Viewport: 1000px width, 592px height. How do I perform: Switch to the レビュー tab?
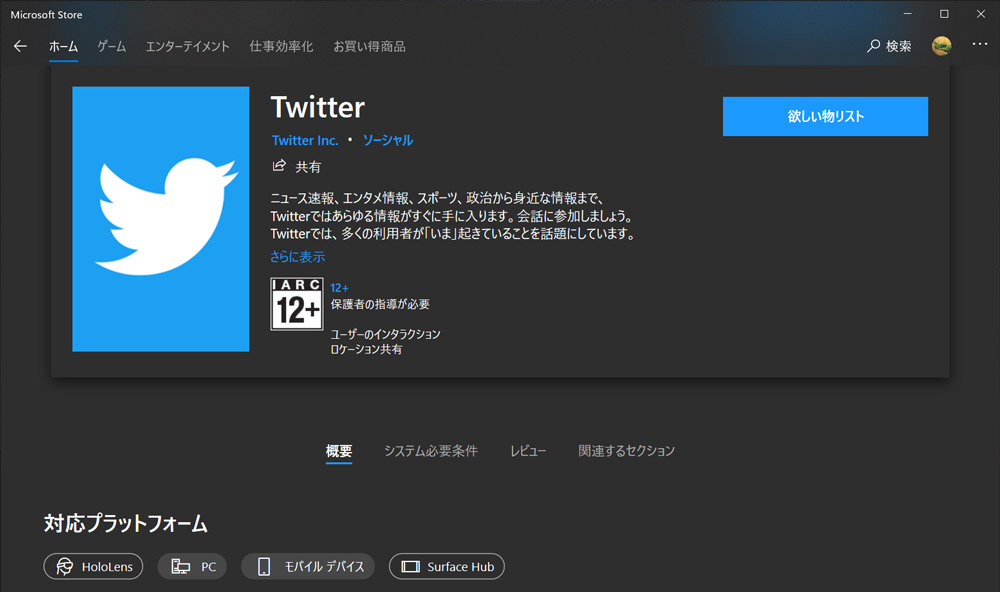[x=528, y=451]
